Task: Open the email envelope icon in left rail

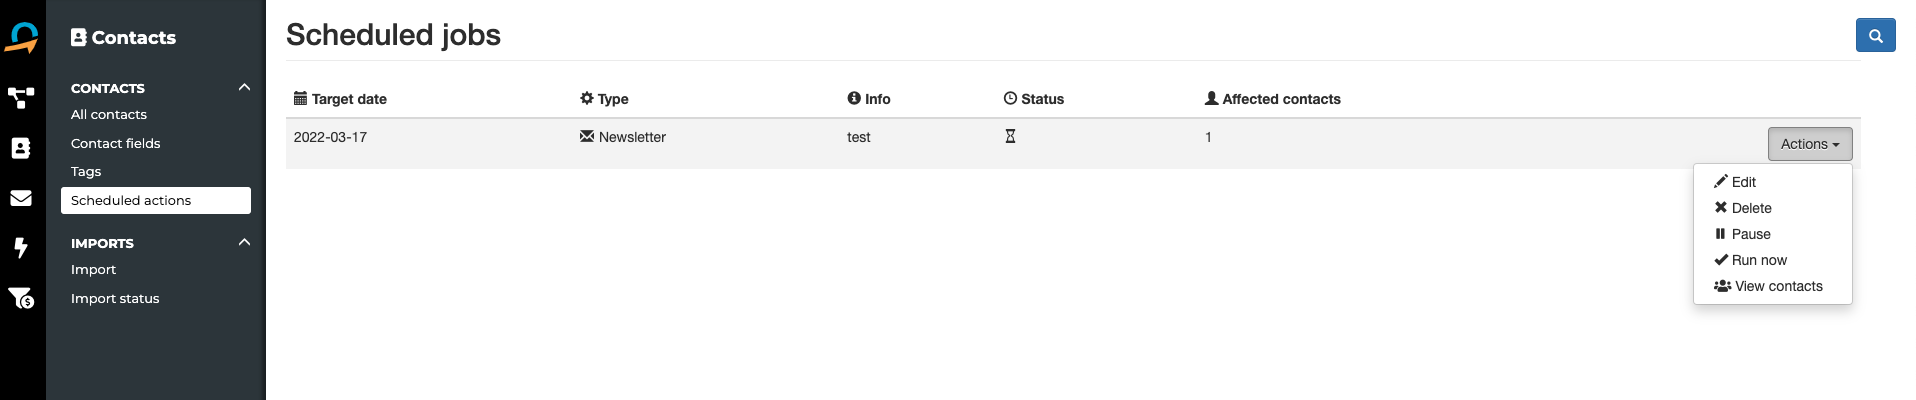Action: pos(21,198)
